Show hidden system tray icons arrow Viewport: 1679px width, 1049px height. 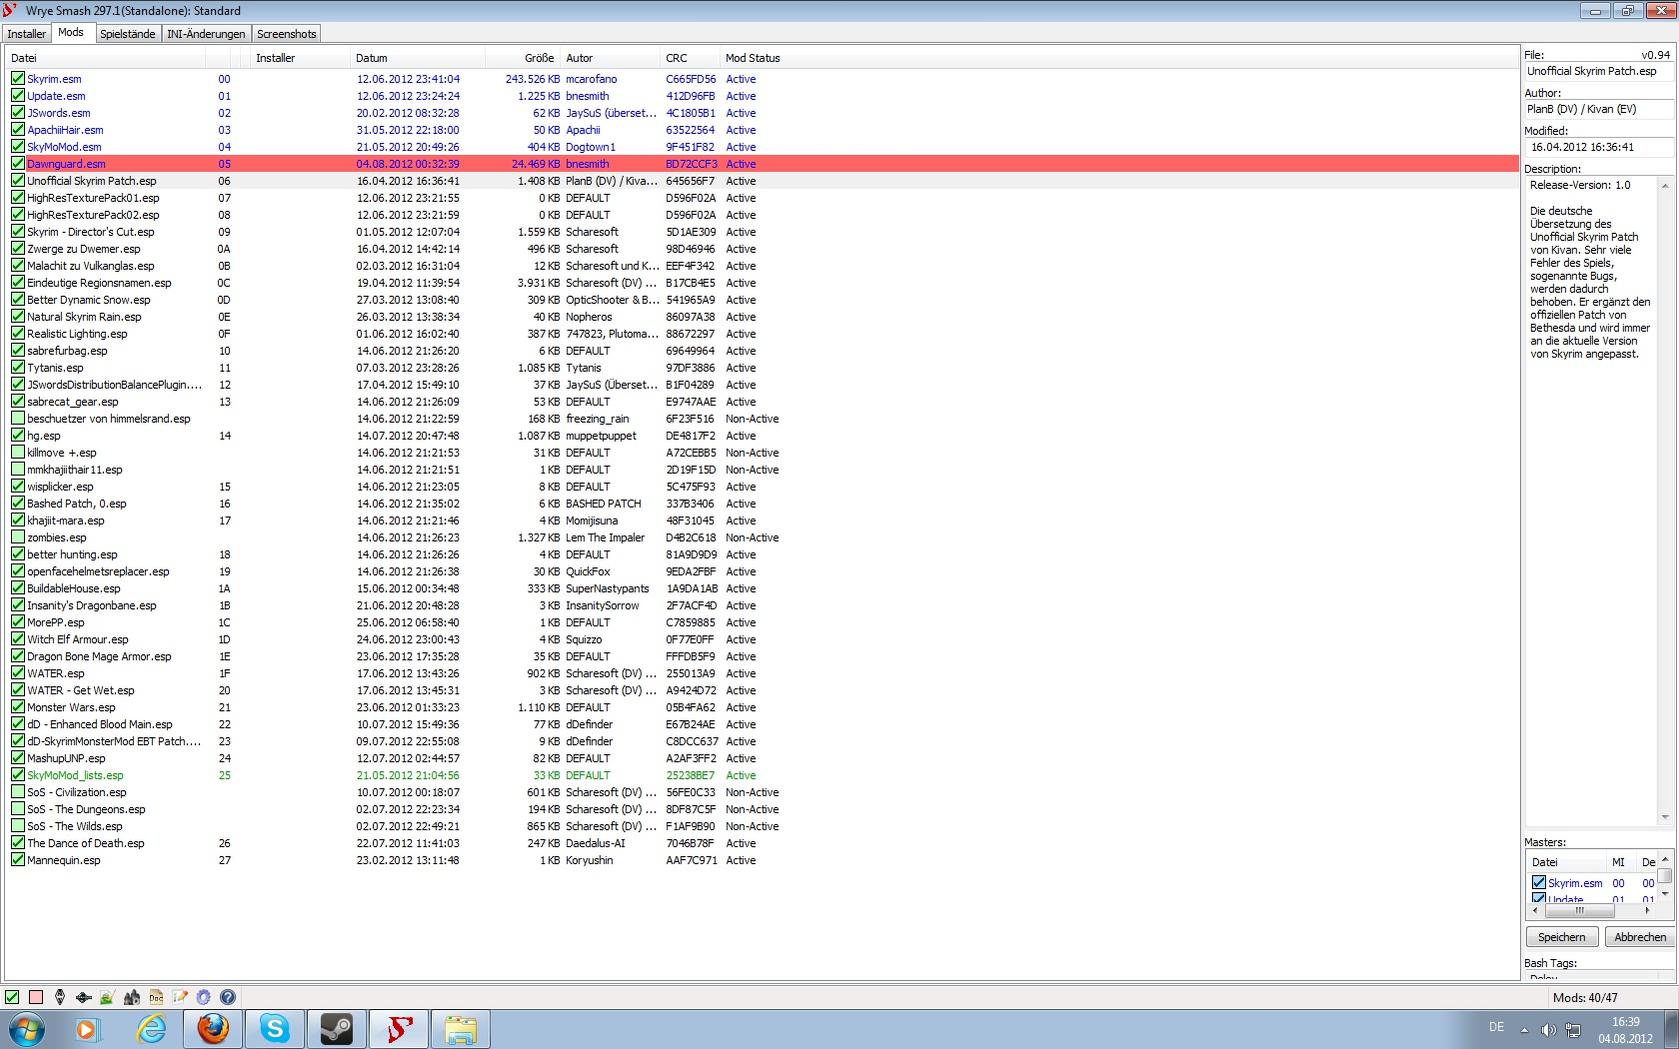click(x=1524, y=1029)
